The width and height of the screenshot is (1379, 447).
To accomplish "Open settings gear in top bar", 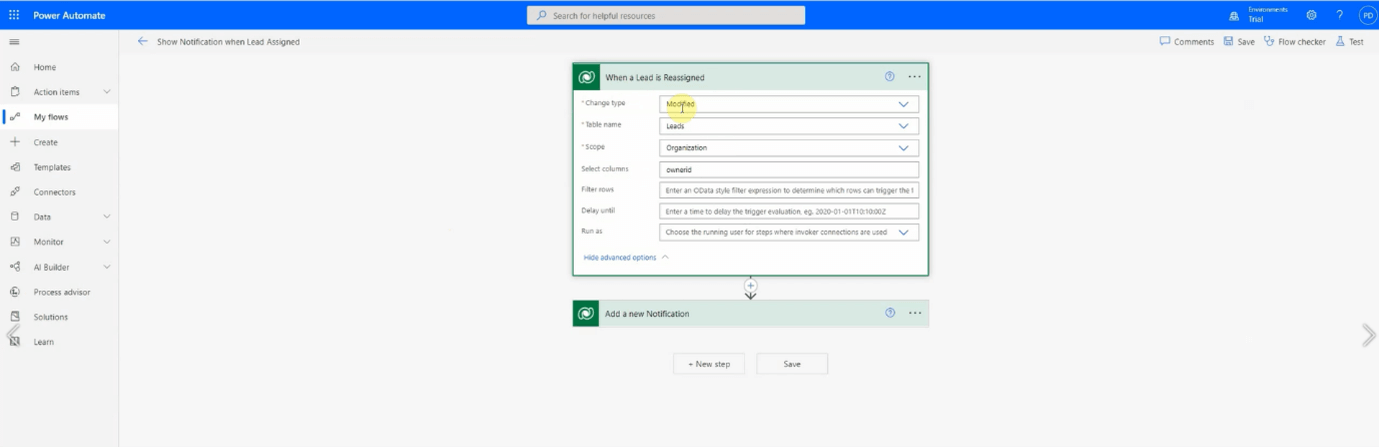I will tap(1311, 15).
